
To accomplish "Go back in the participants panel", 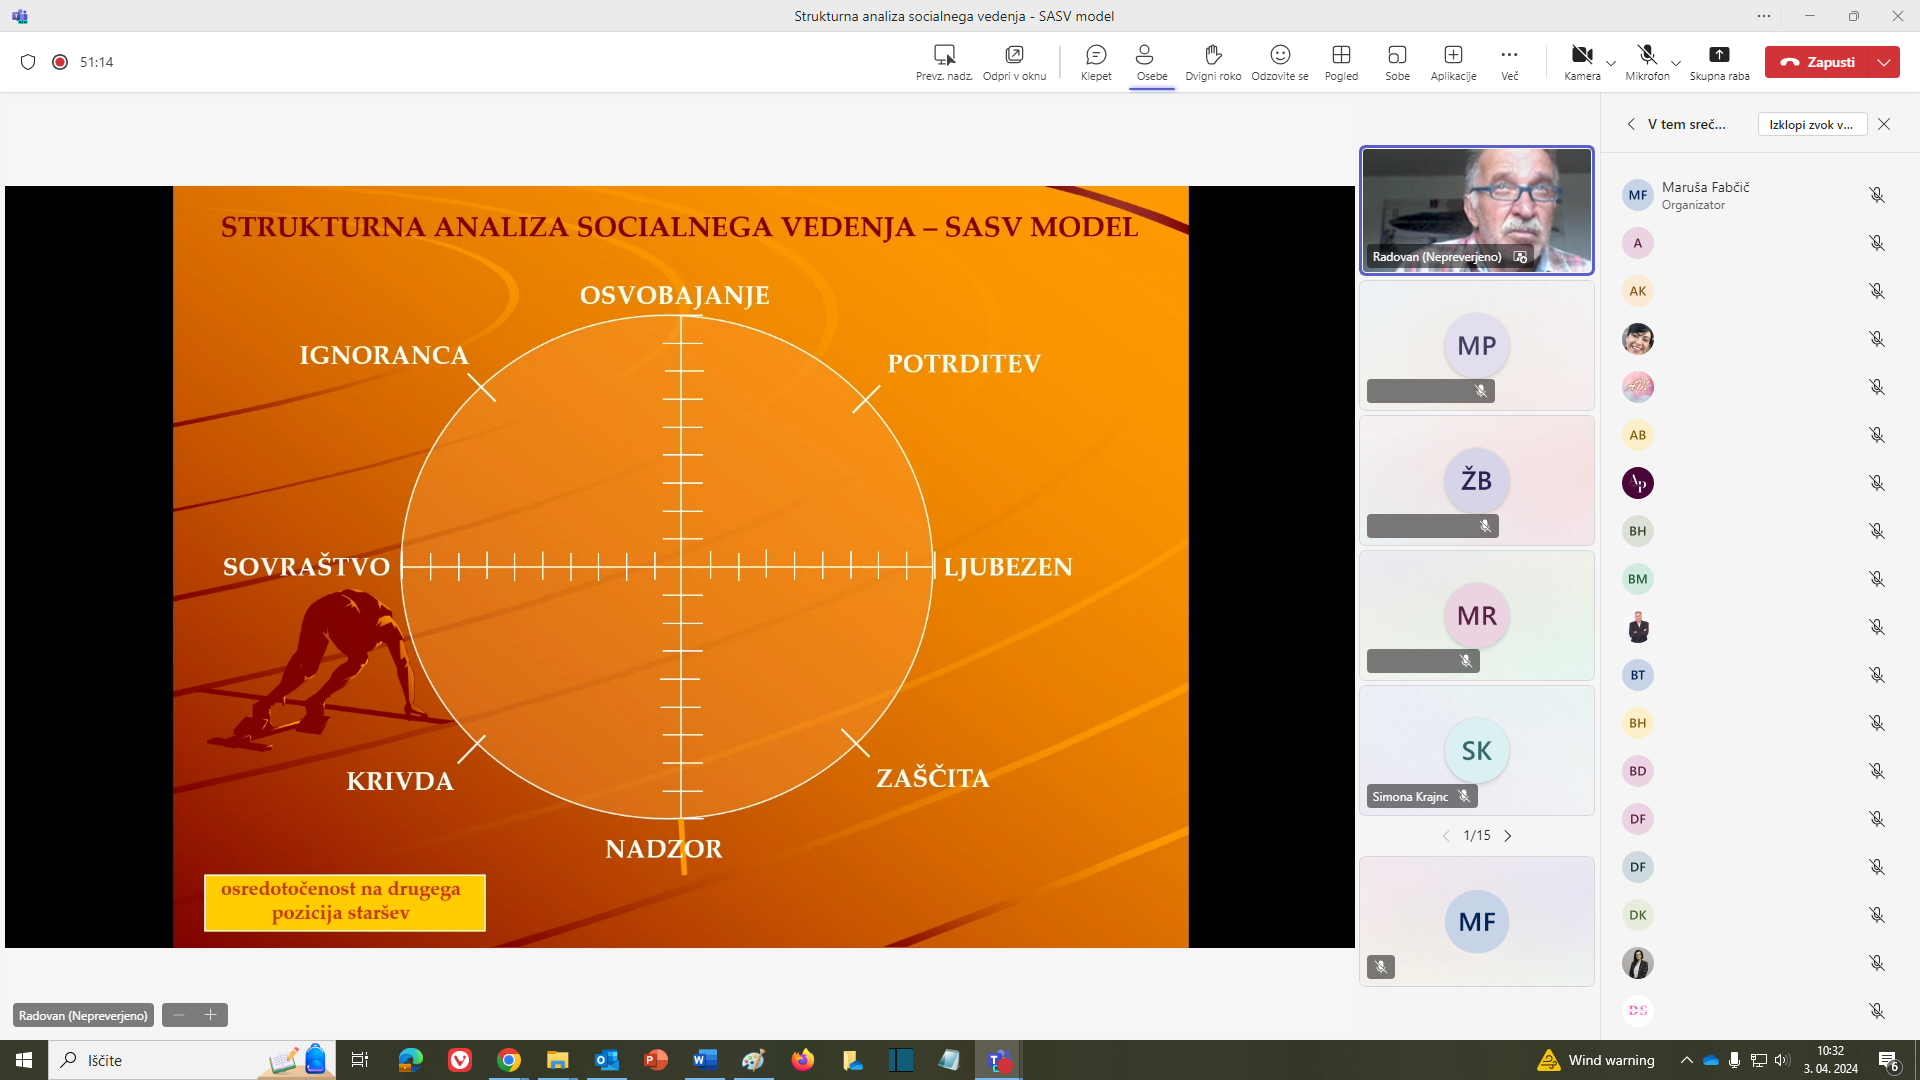I will 1631,124.
